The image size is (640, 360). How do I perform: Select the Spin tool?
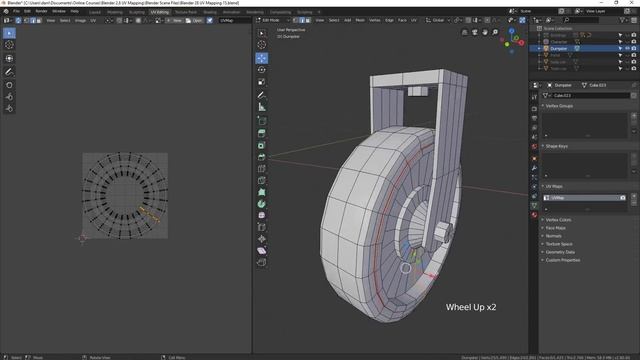262,204
